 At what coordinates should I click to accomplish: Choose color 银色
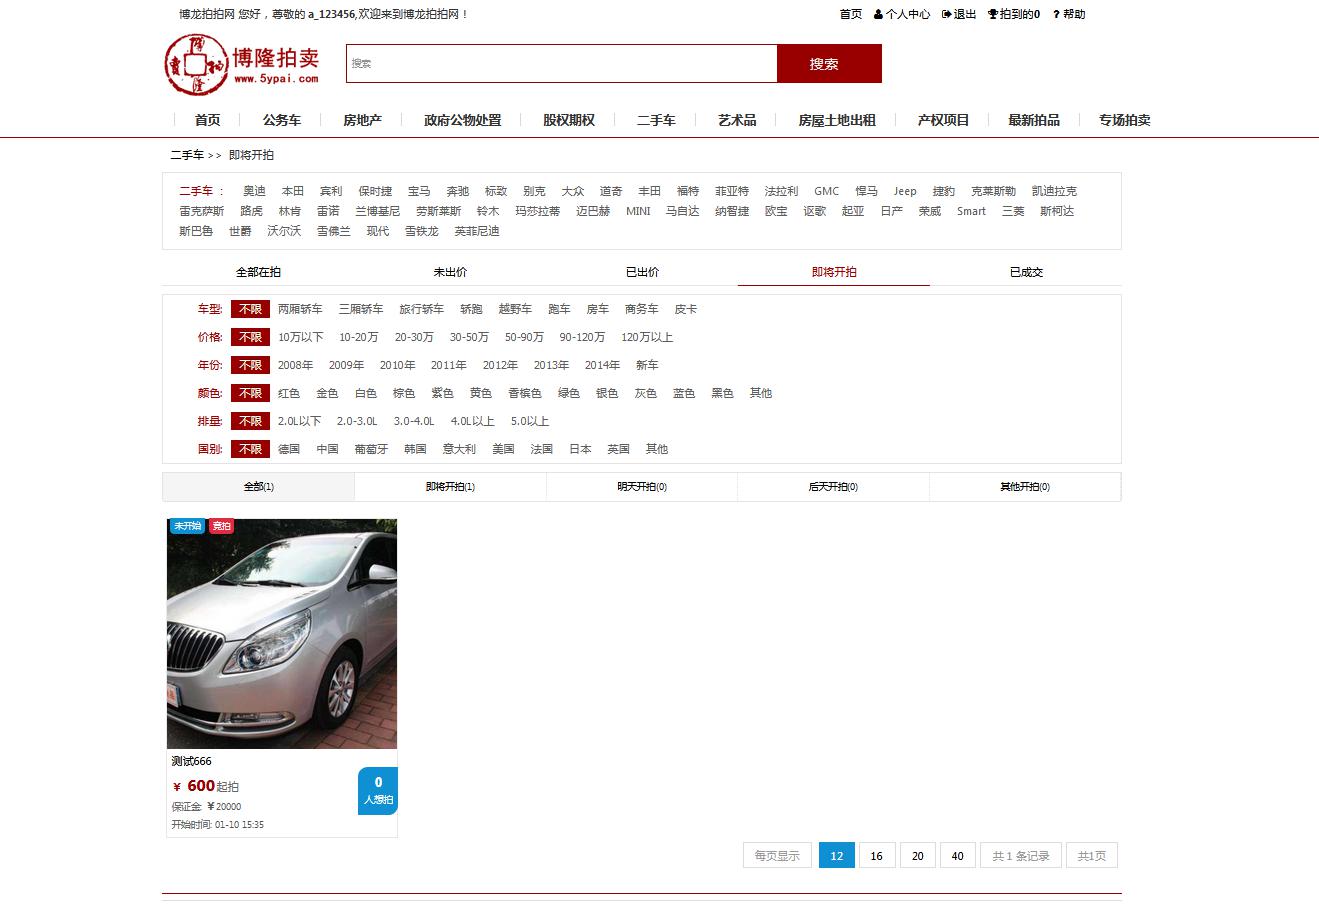click(x=607, y=393)
